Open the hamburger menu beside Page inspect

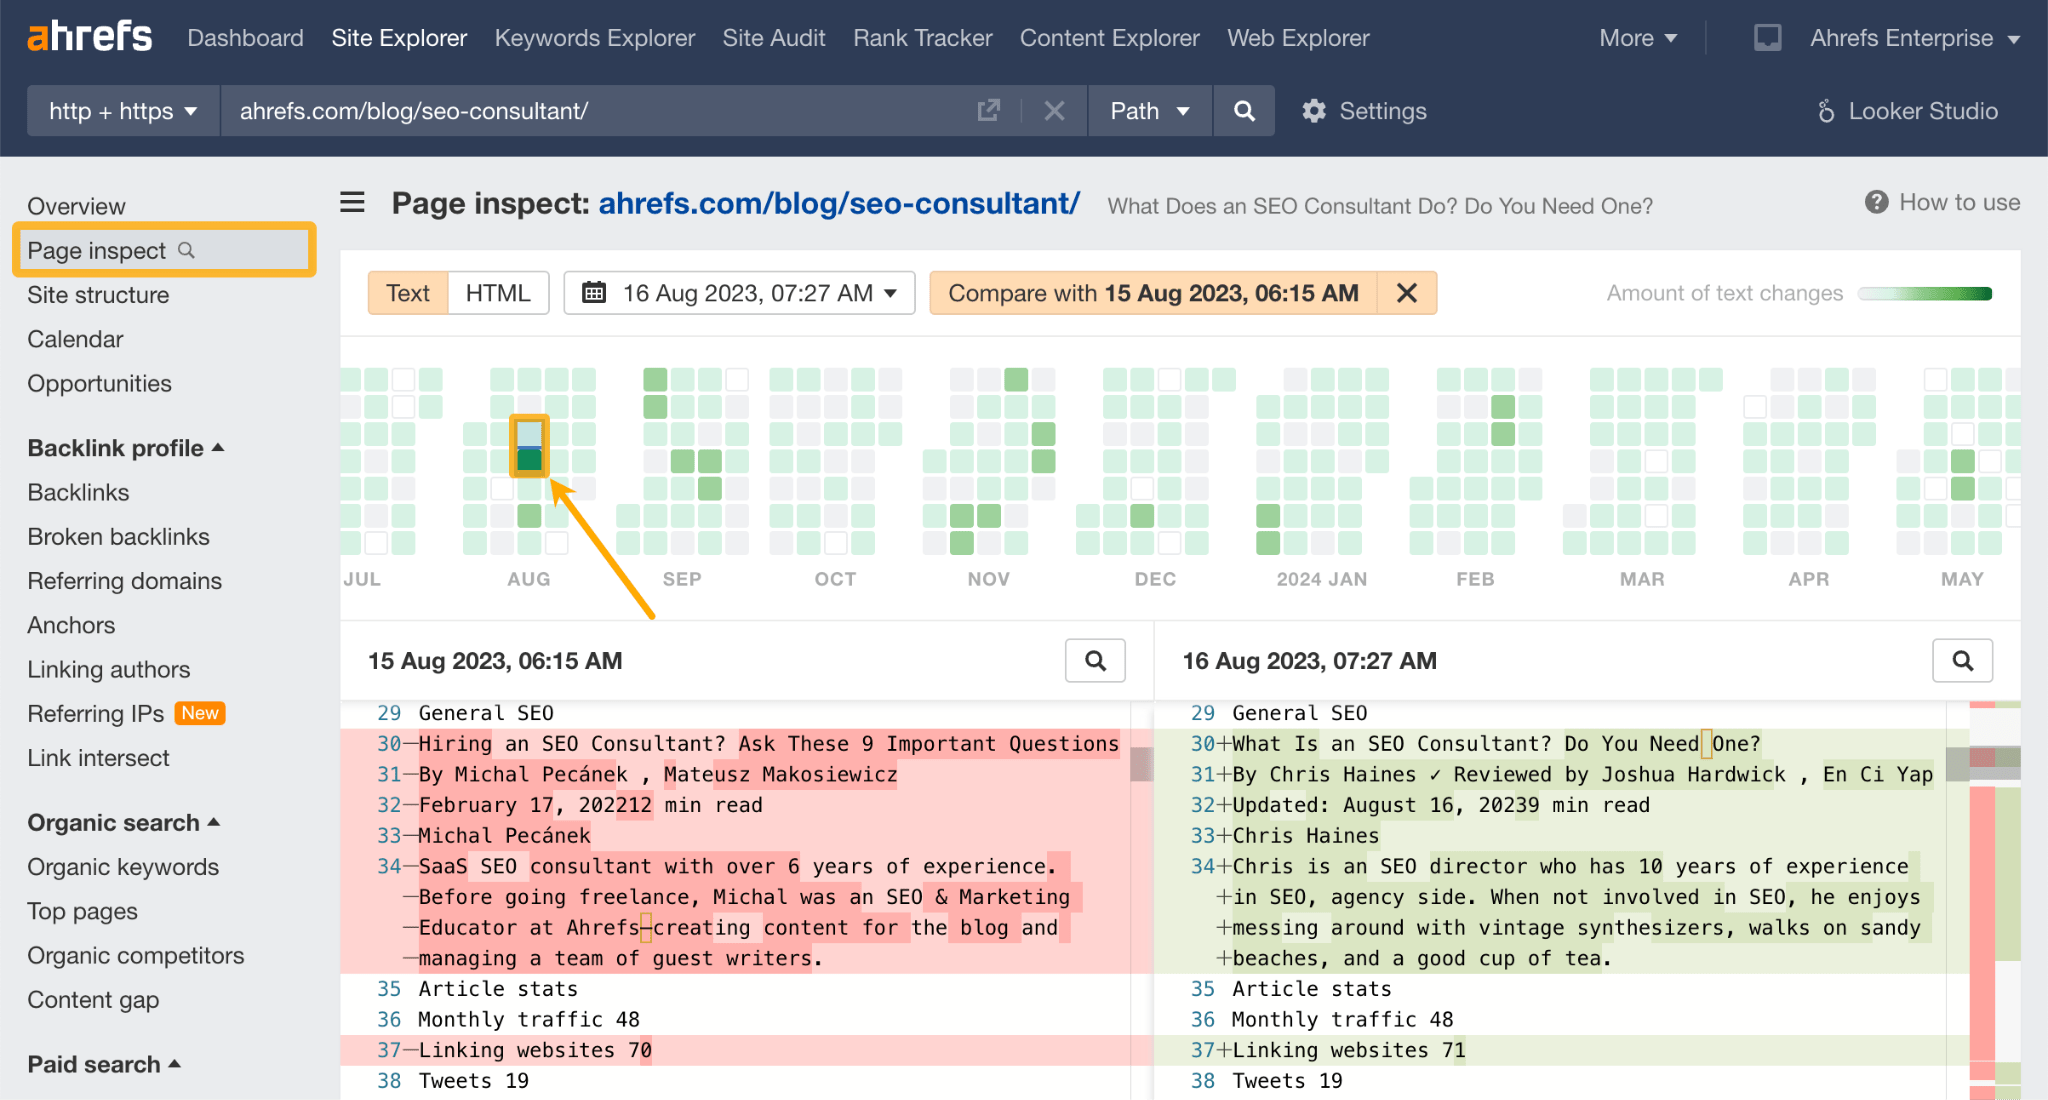tap(352, 203)
